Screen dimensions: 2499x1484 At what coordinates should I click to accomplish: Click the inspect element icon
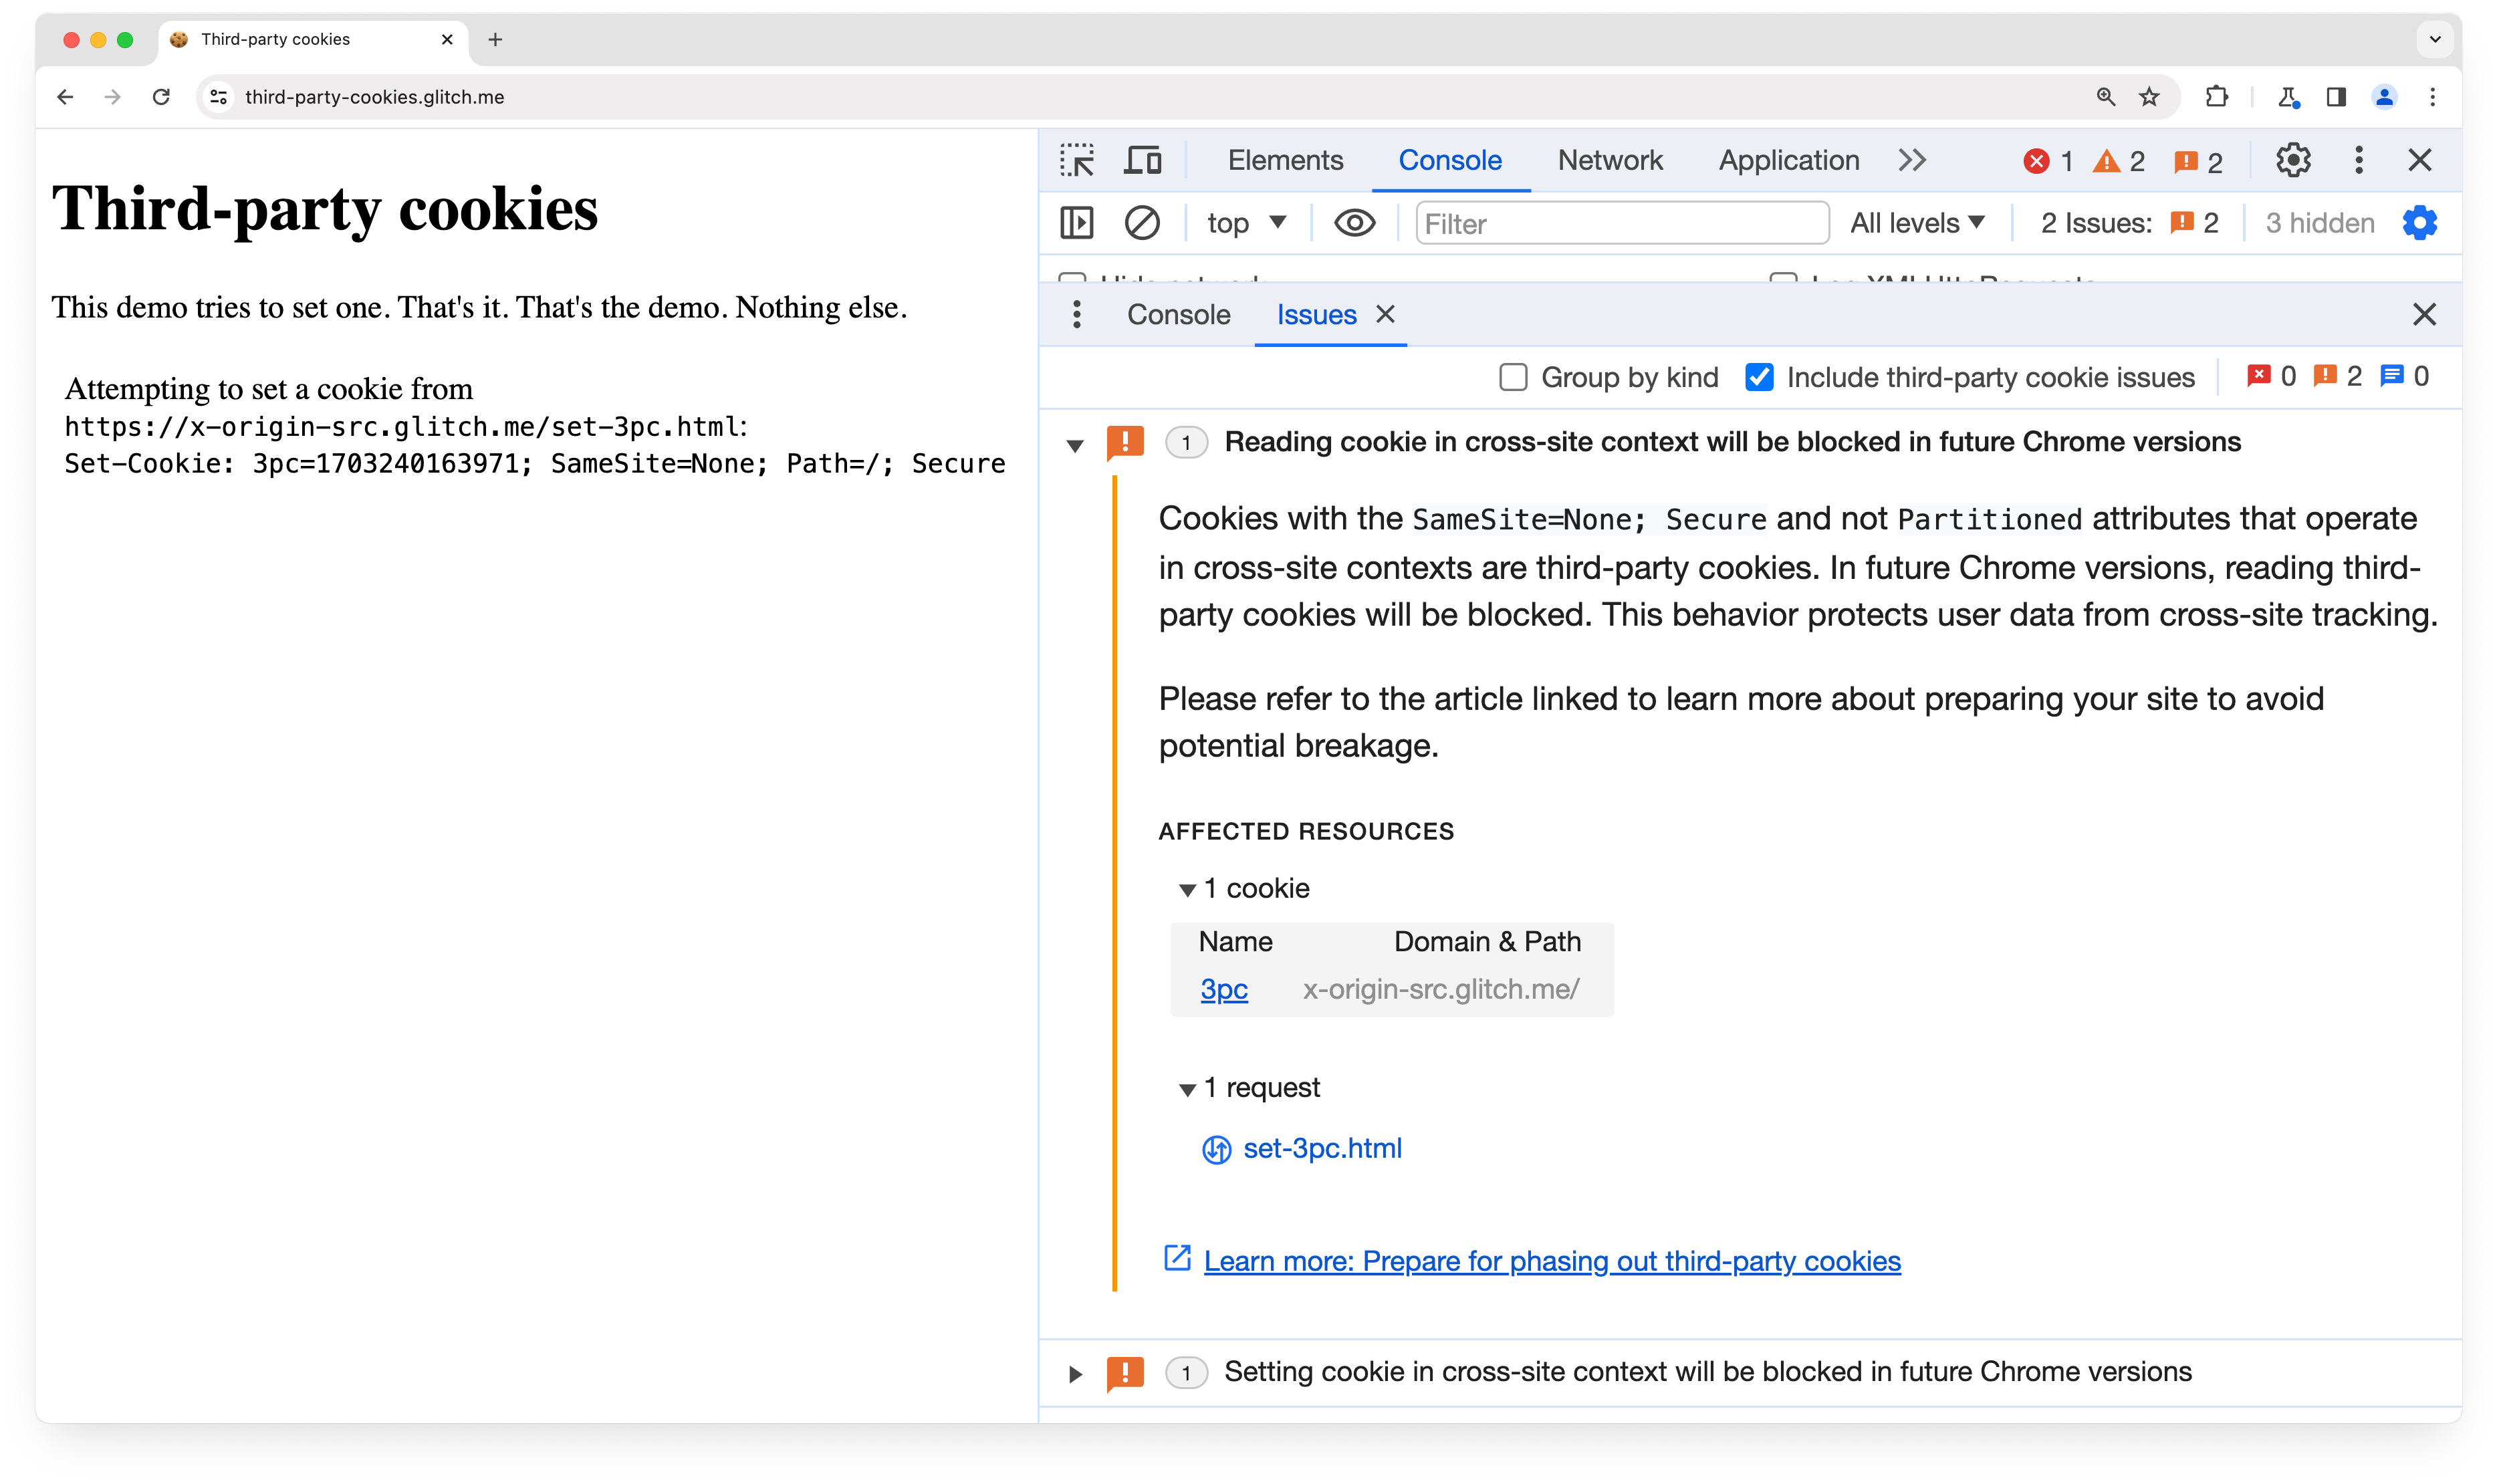tap(1076, 159)
